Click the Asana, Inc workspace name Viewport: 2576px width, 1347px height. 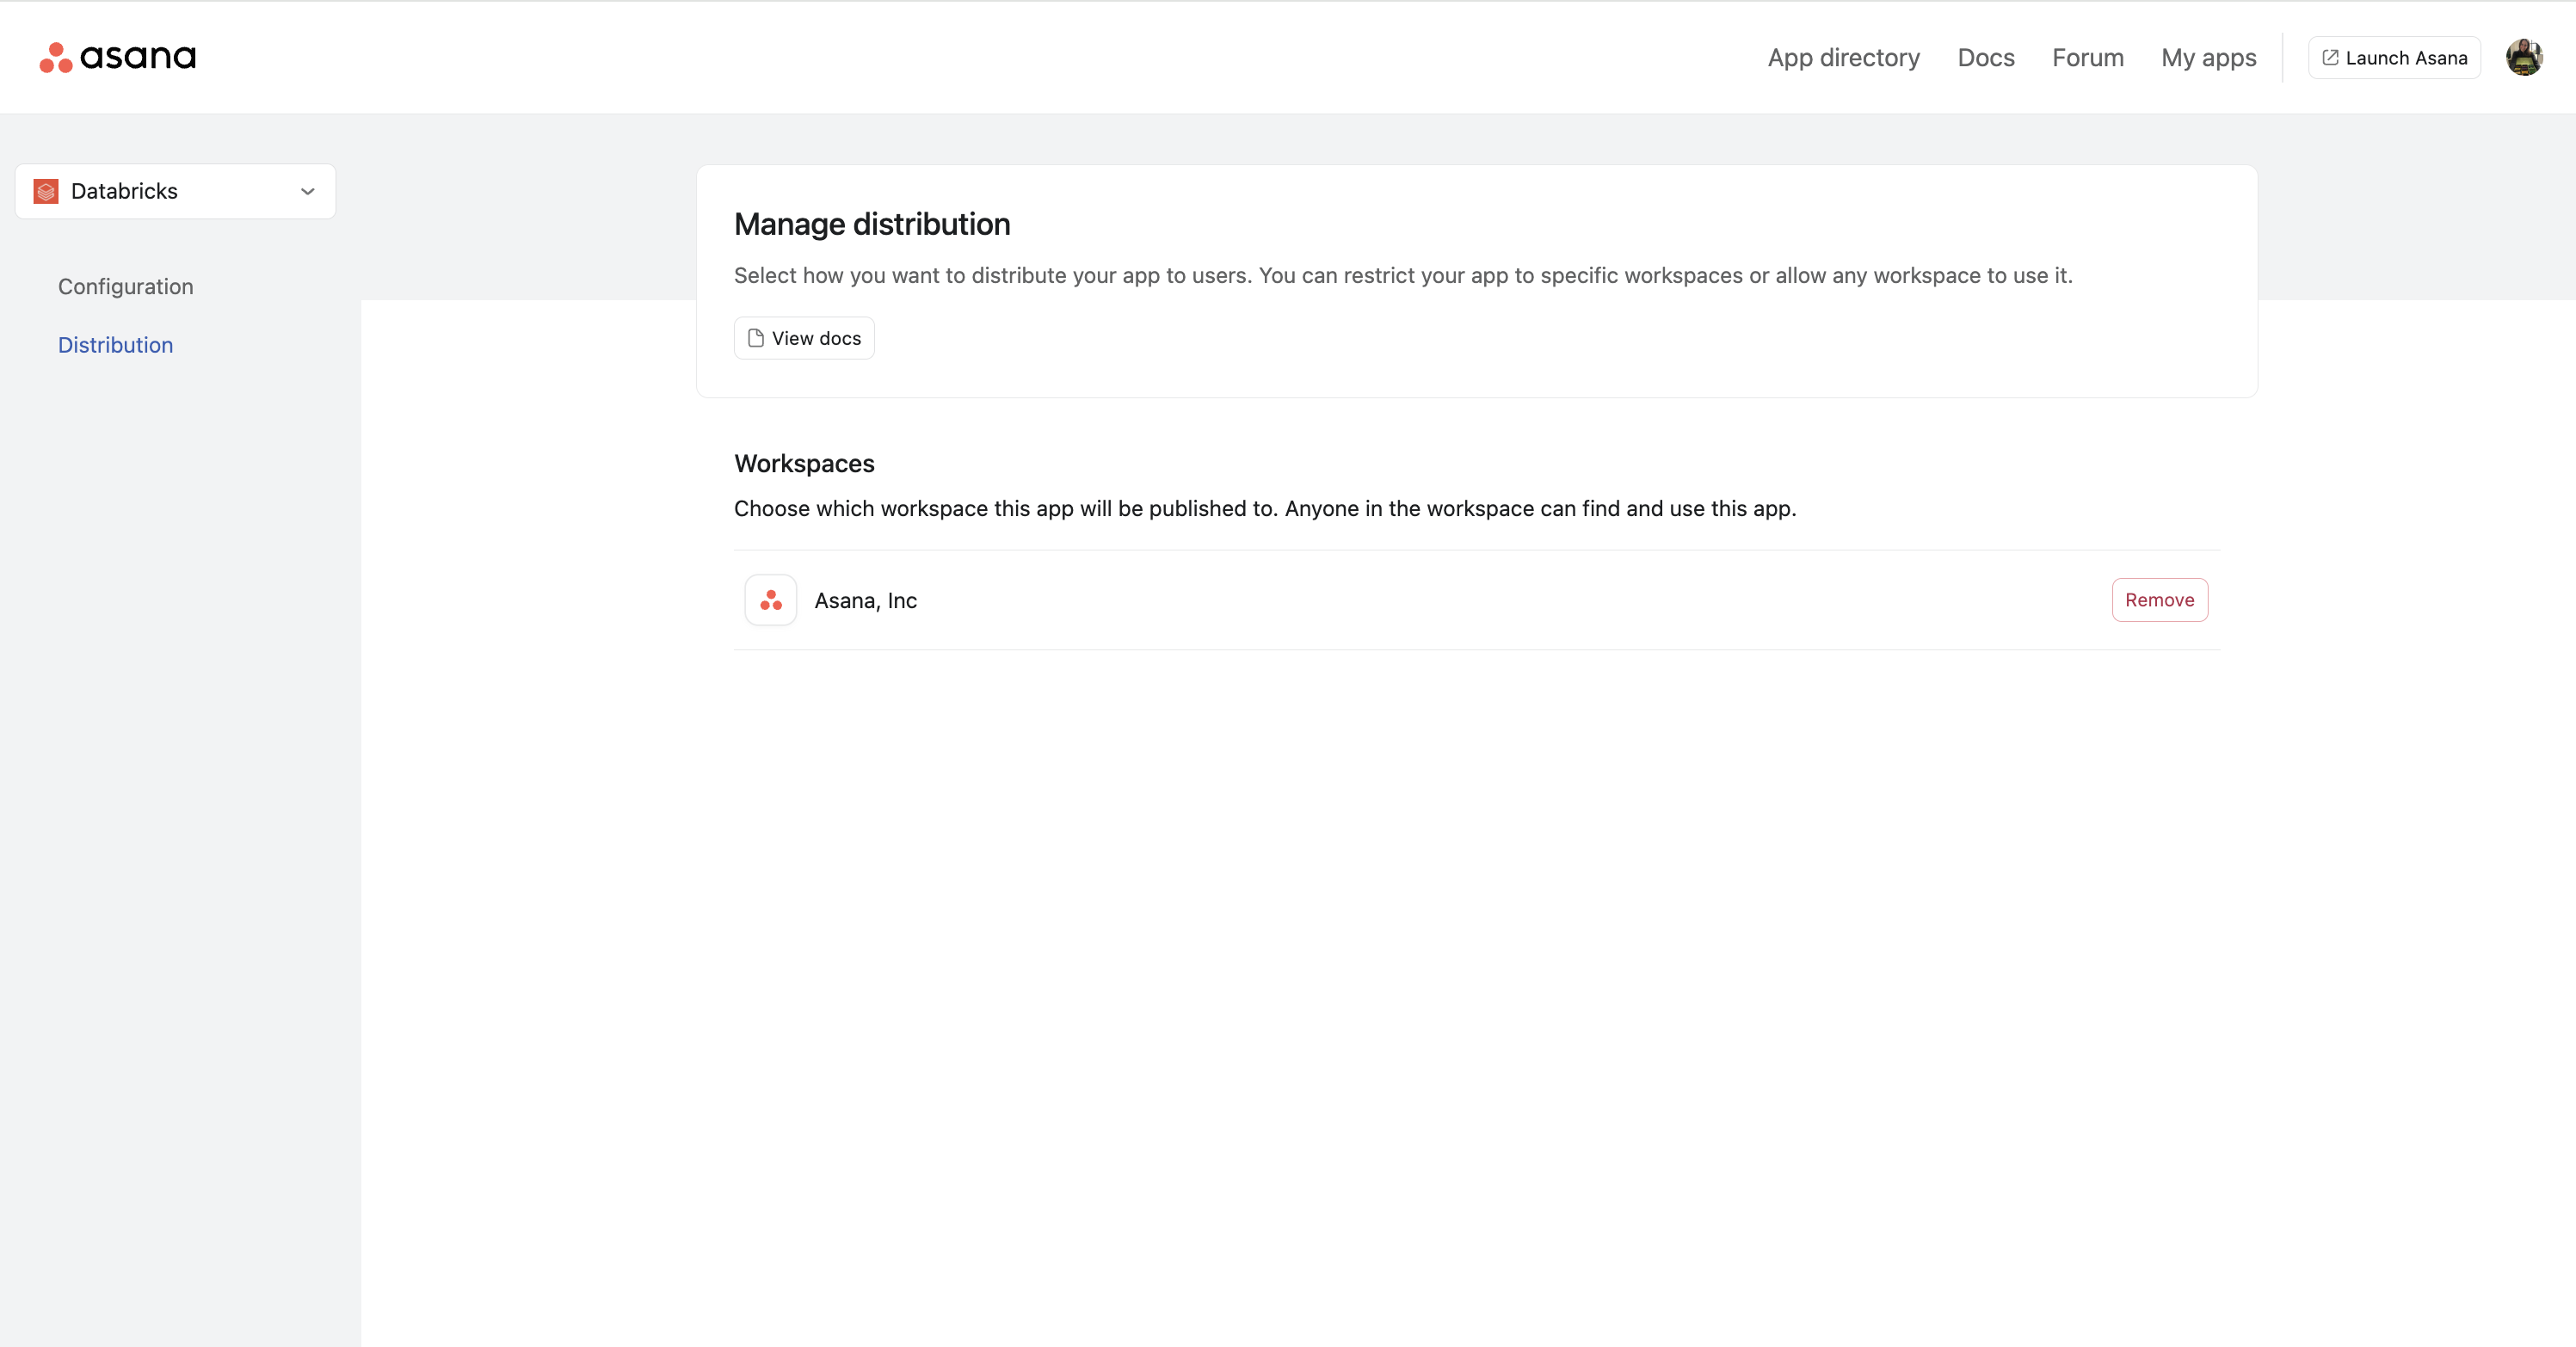[x=866, y=600]
